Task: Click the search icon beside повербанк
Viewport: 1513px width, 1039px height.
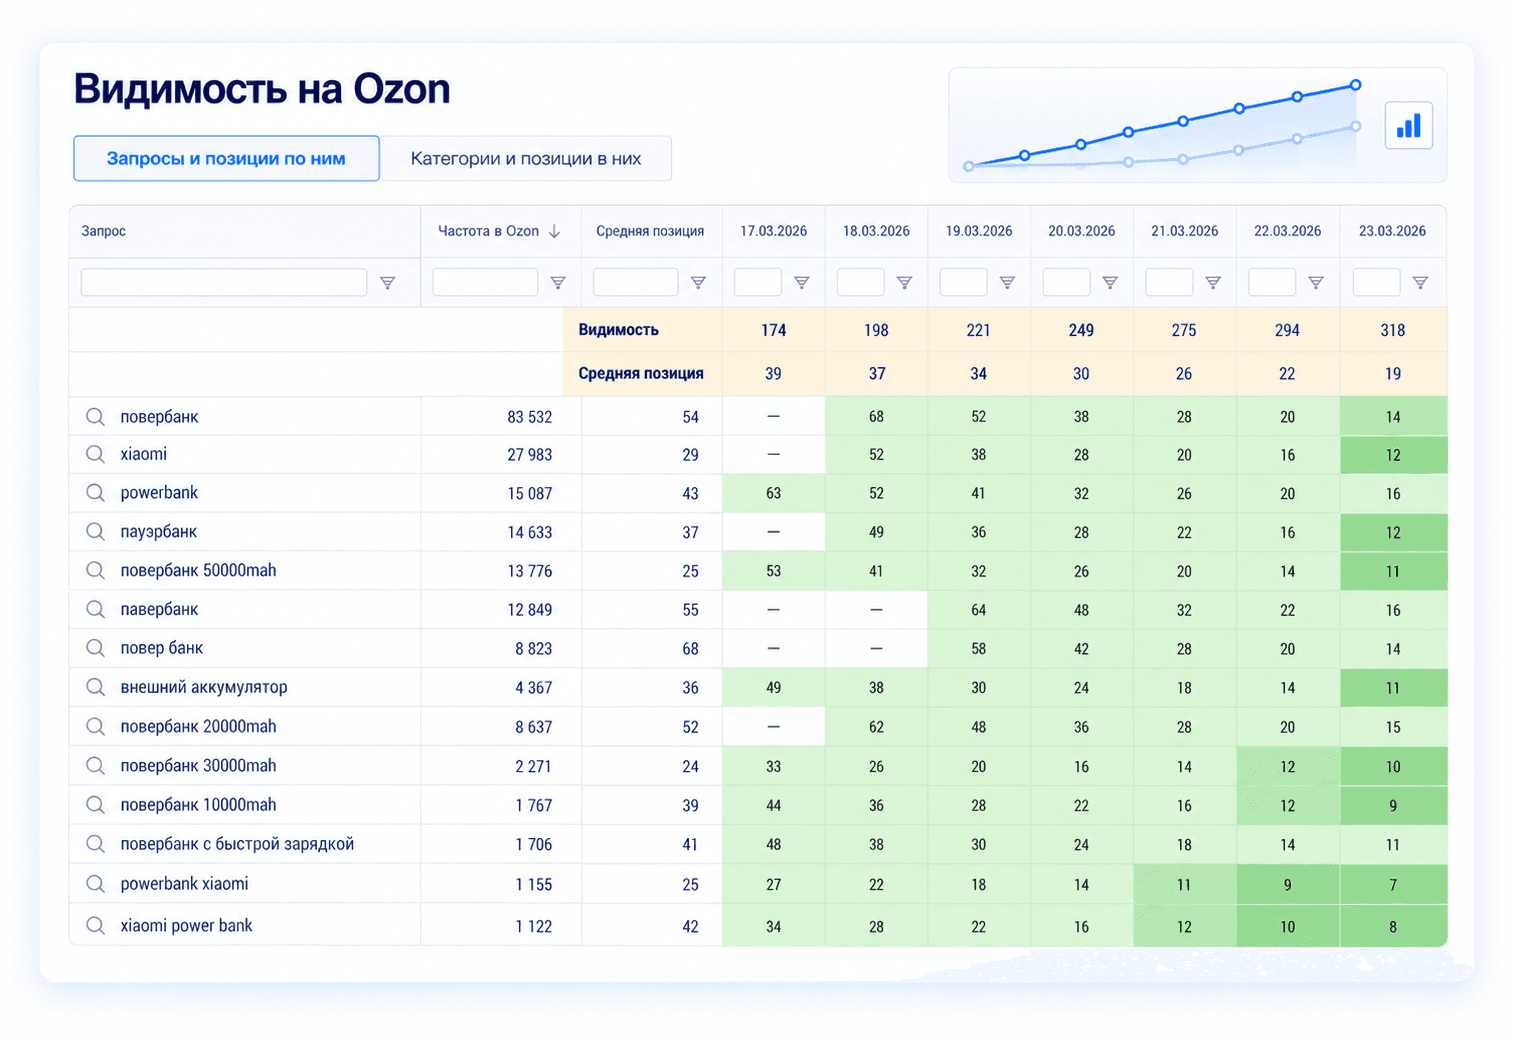Action: (95, 417)
